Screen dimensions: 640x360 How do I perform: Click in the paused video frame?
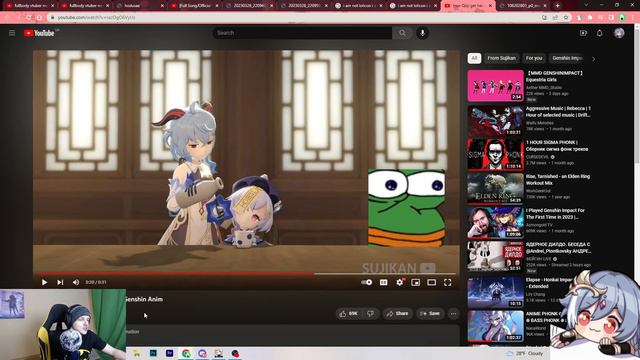click(x=246, y=161)
